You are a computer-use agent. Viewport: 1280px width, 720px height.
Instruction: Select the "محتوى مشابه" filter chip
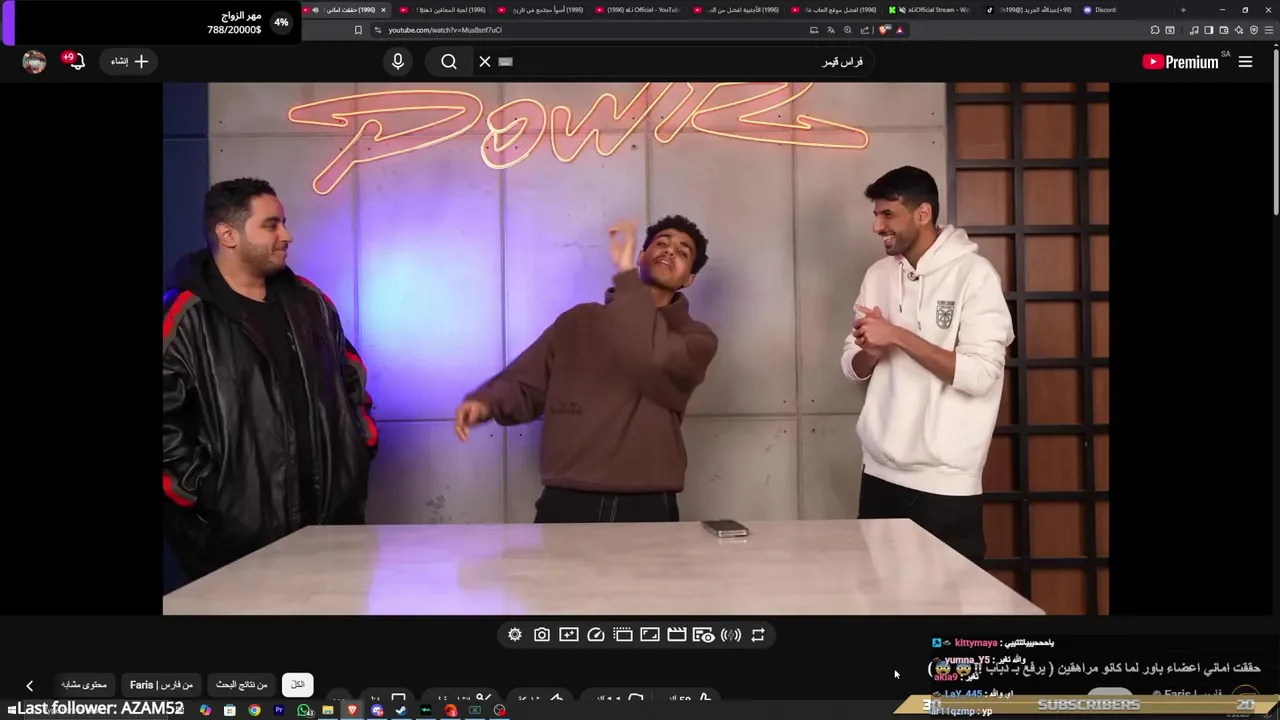[x=84, y=685]
